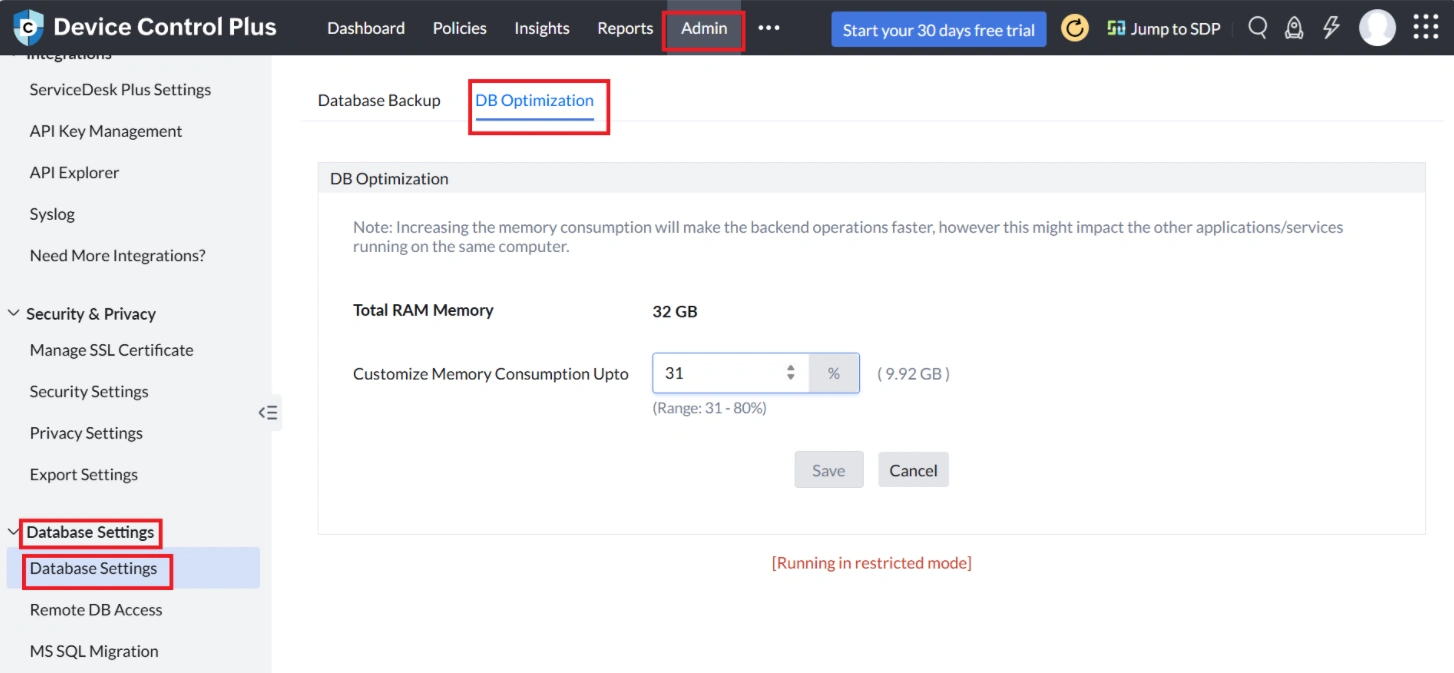Open Privacy Settings
1454x673 pixels.
86,433
